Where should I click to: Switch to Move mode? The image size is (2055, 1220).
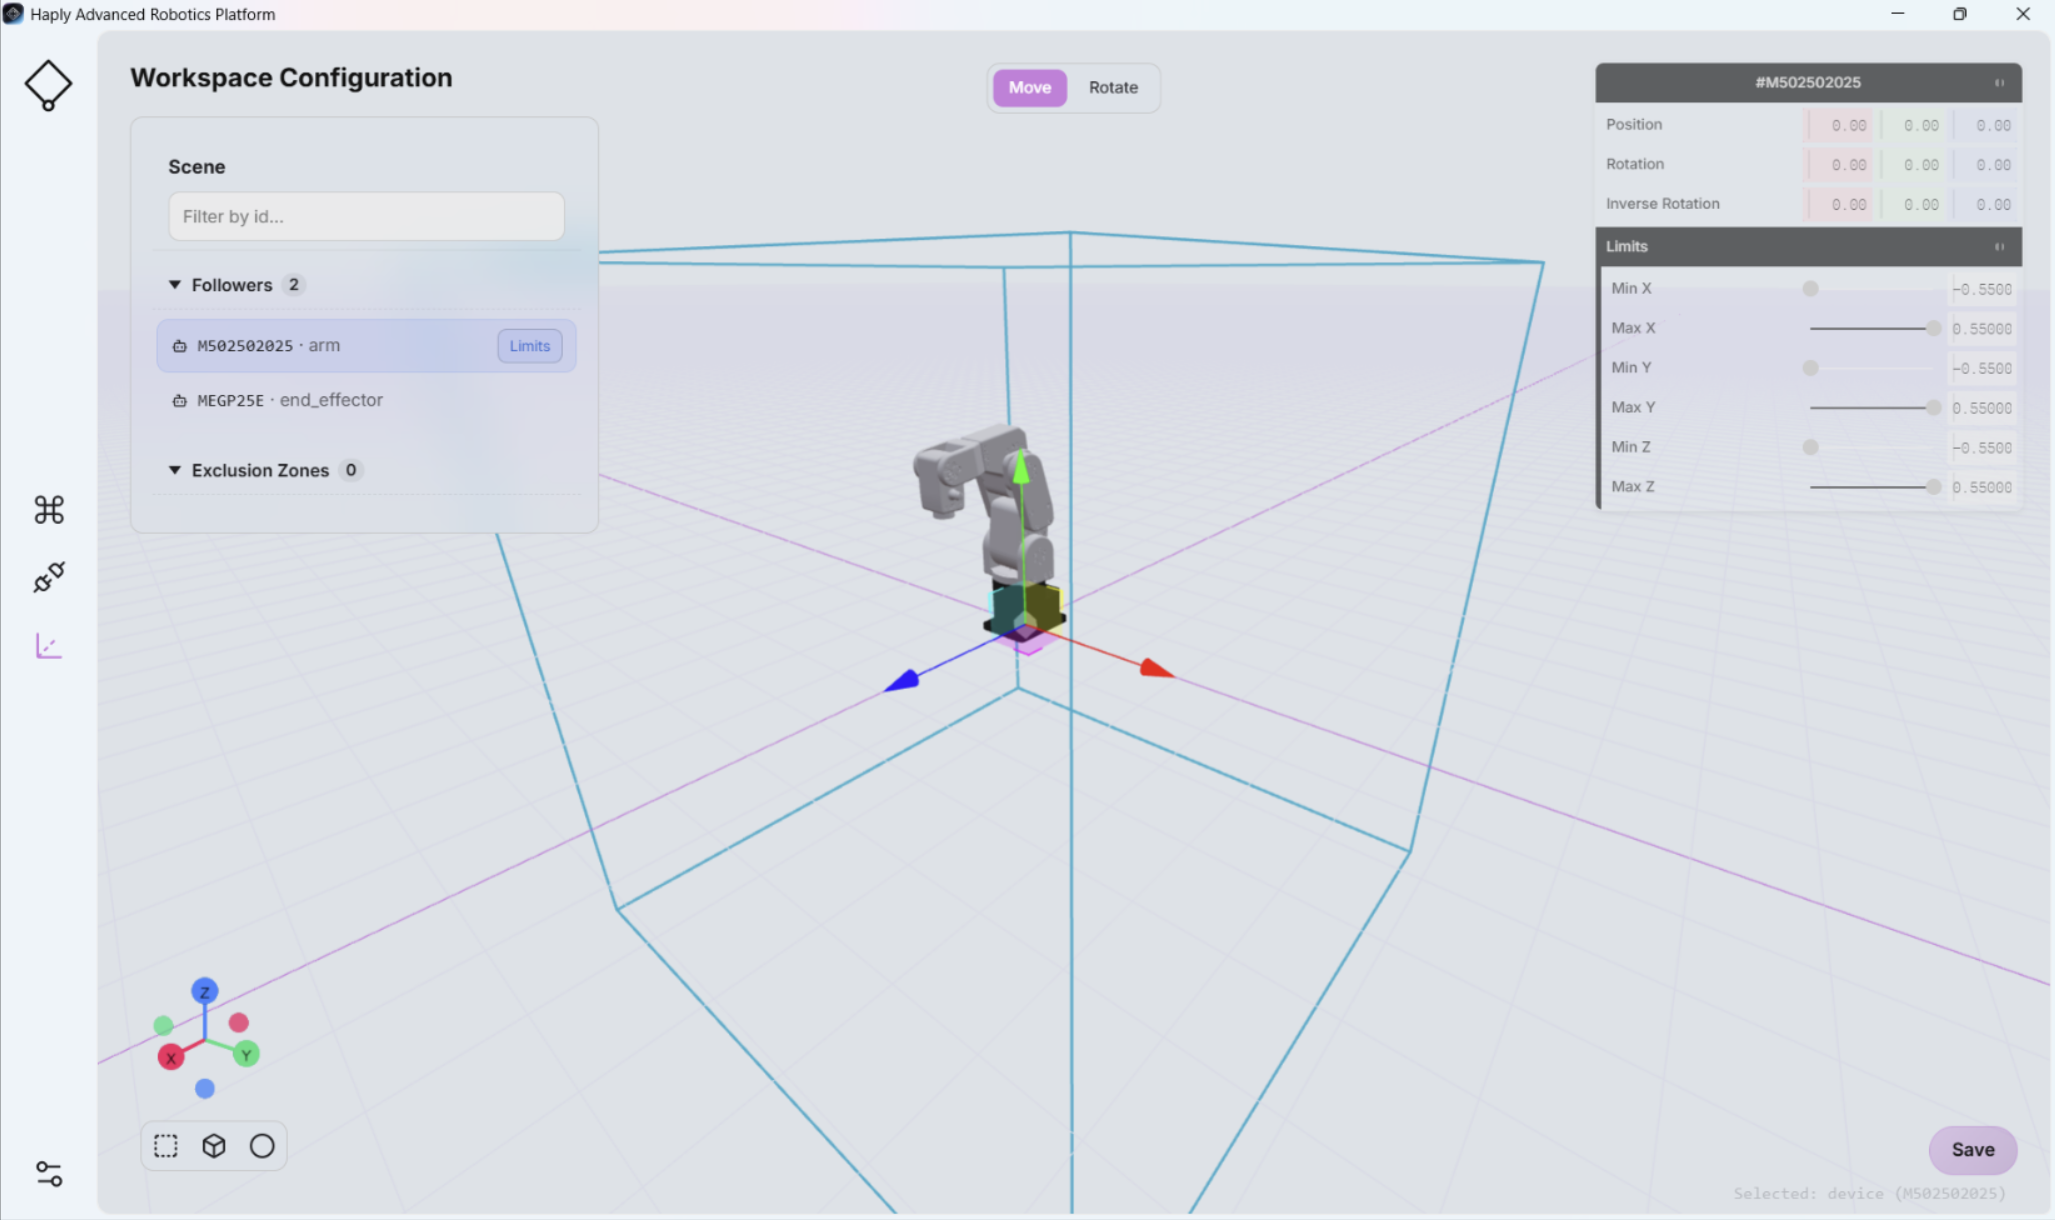1029,88
